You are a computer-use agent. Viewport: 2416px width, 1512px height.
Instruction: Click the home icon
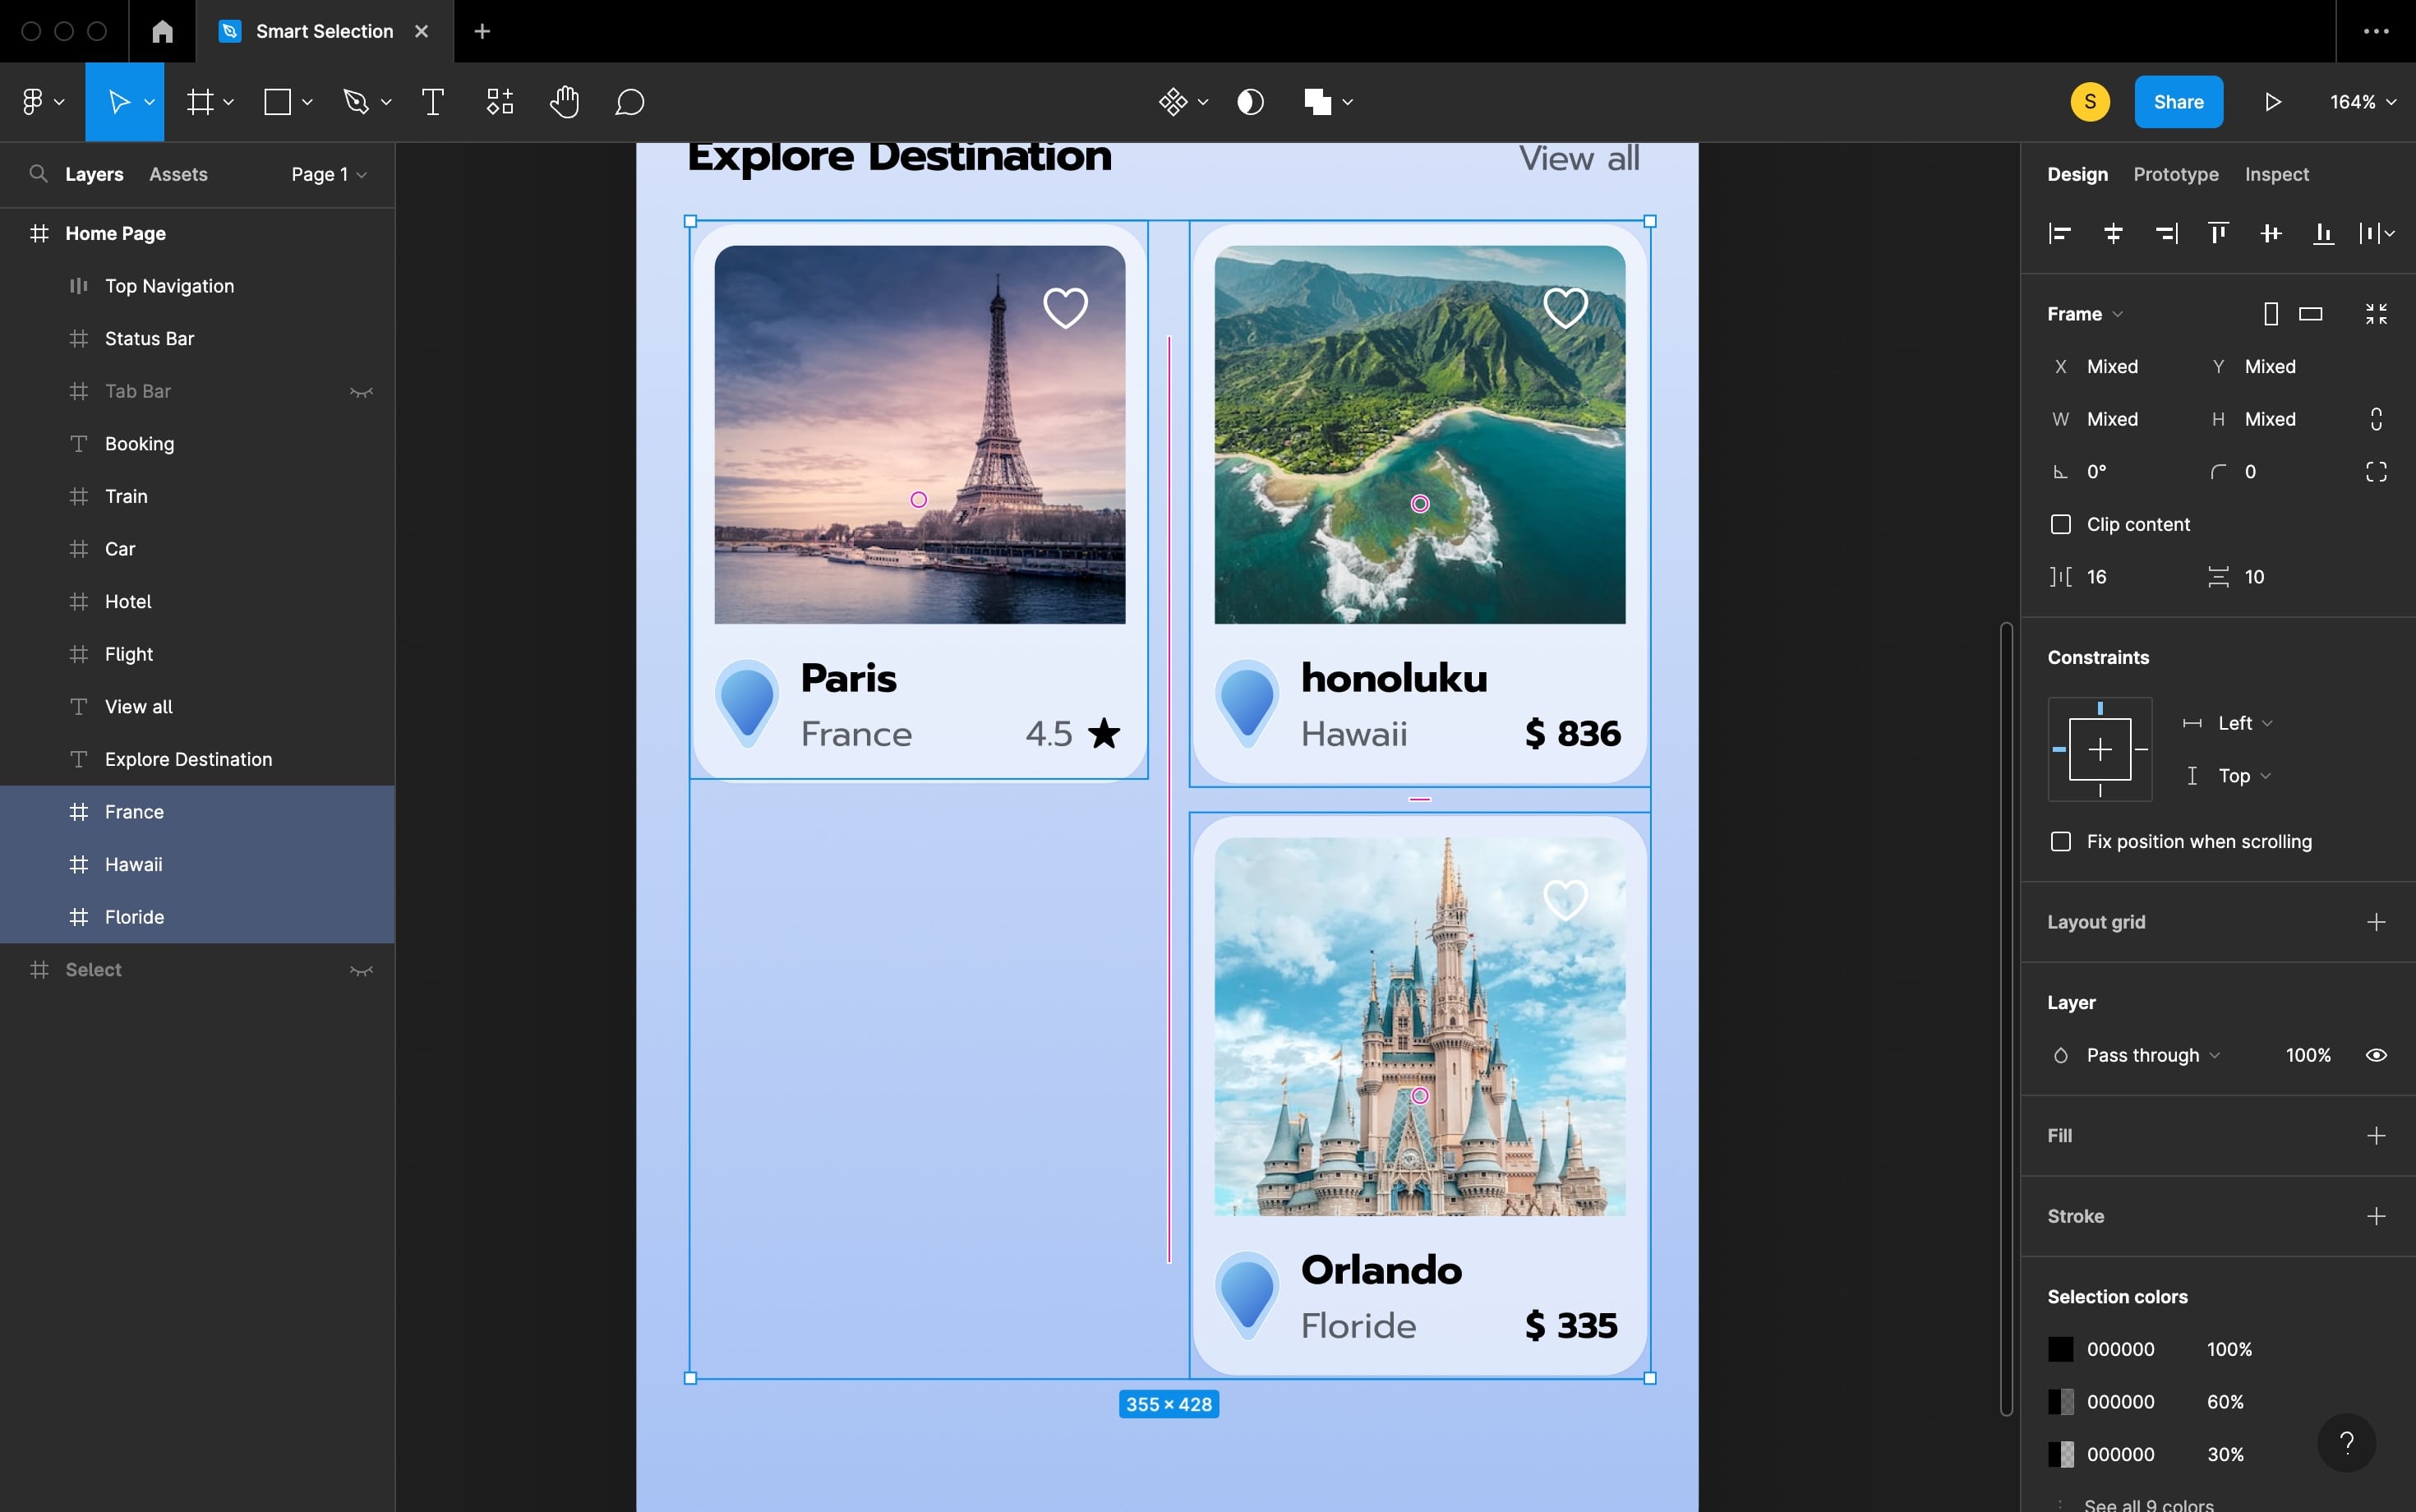[x=162, y=31]
